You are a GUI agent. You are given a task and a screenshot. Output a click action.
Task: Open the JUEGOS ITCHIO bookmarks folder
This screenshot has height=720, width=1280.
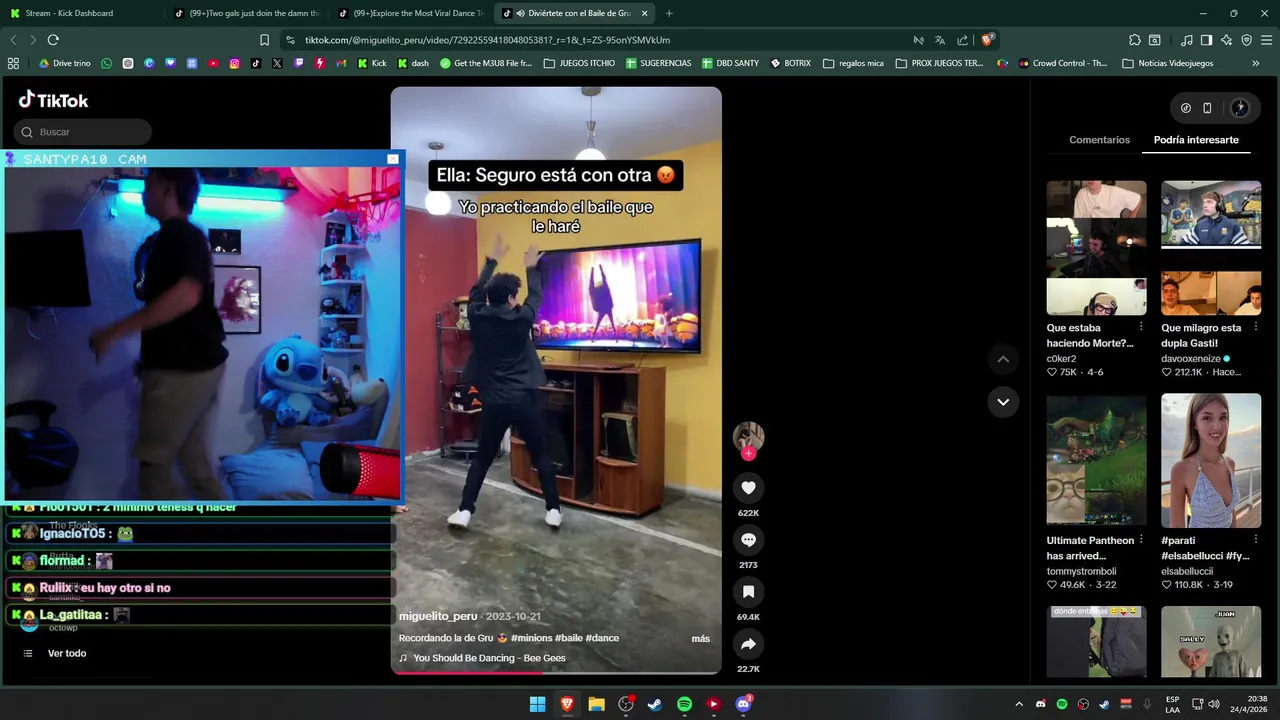tap(579, 63)
